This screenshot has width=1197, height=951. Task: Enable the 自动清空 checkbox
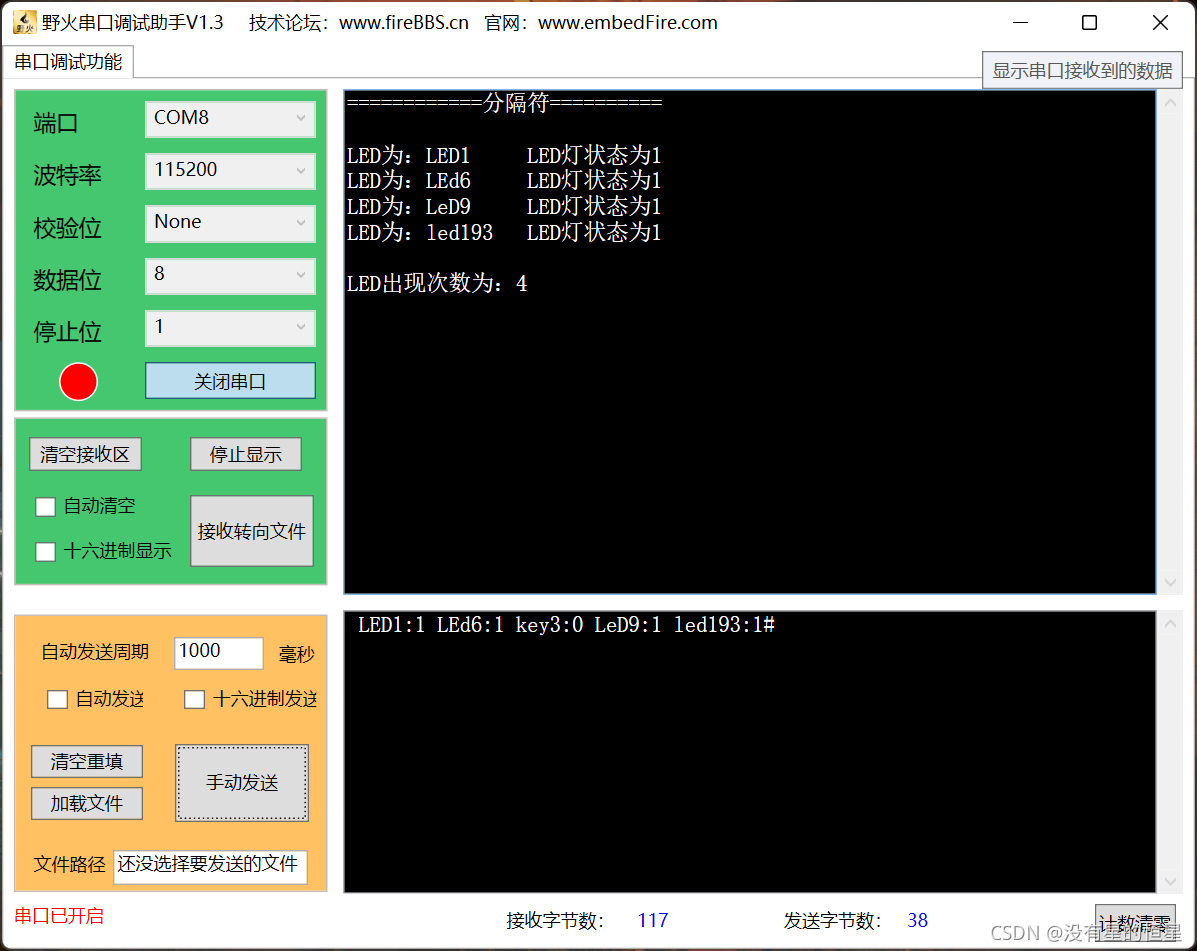click(45, 507)
